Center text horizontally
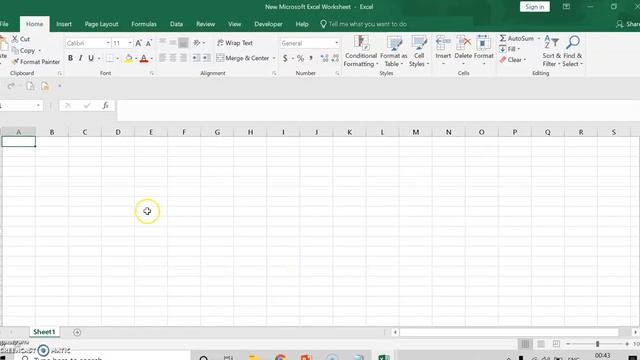 (x=173, y=58)
